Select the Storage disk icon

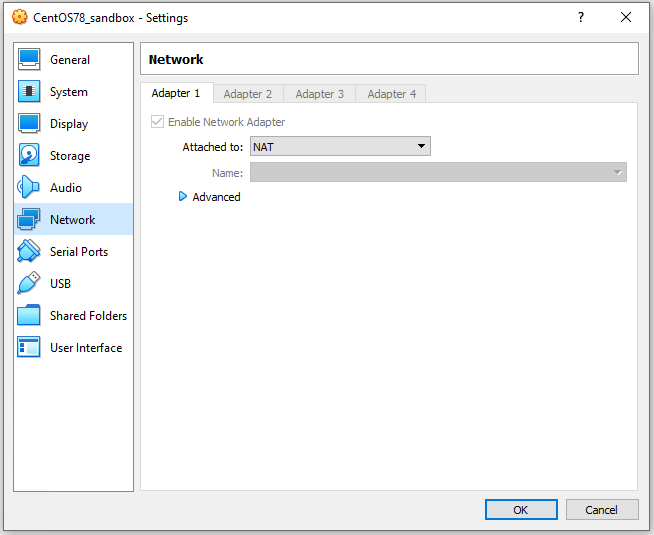tap(29, 156)
